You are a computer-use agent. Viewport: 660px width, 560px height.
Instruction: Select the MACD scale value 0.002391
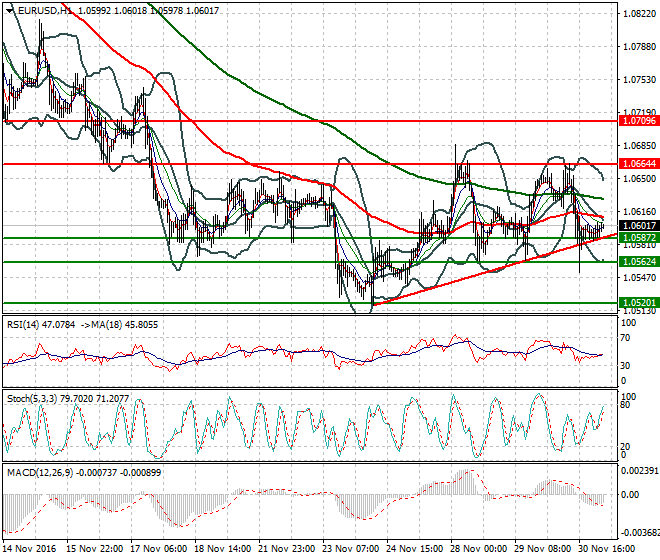coord(640,471)
